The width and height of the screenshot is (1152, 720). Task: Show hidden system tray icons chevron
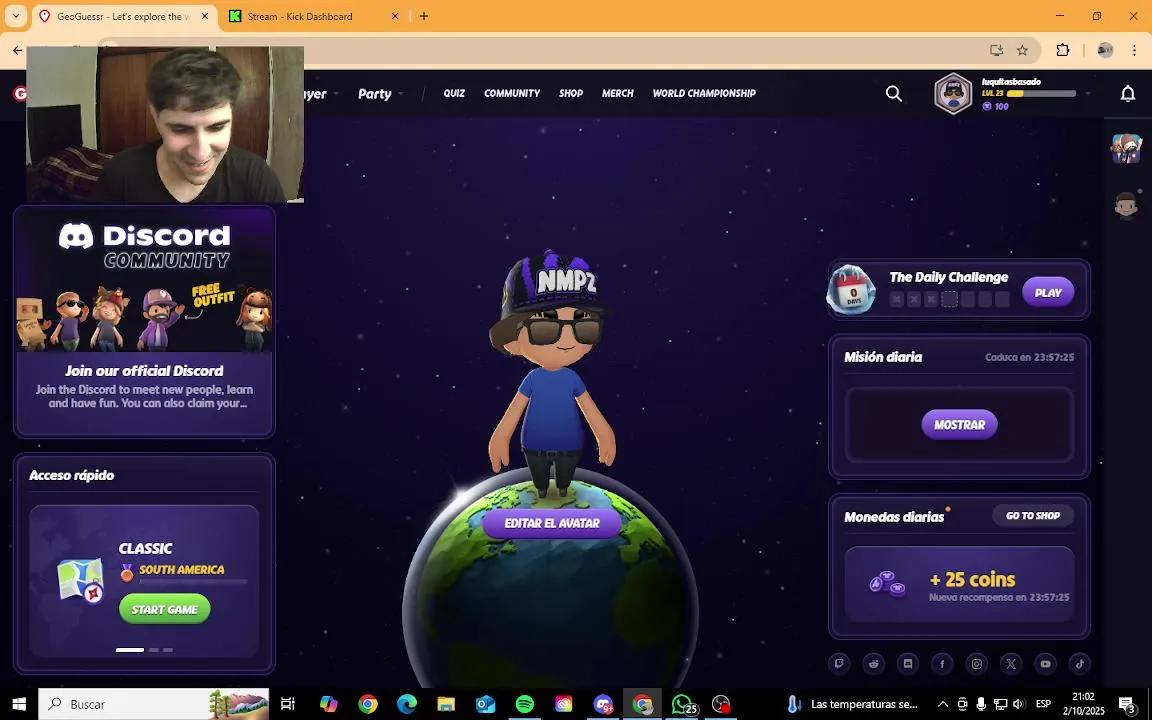(943, 704)
